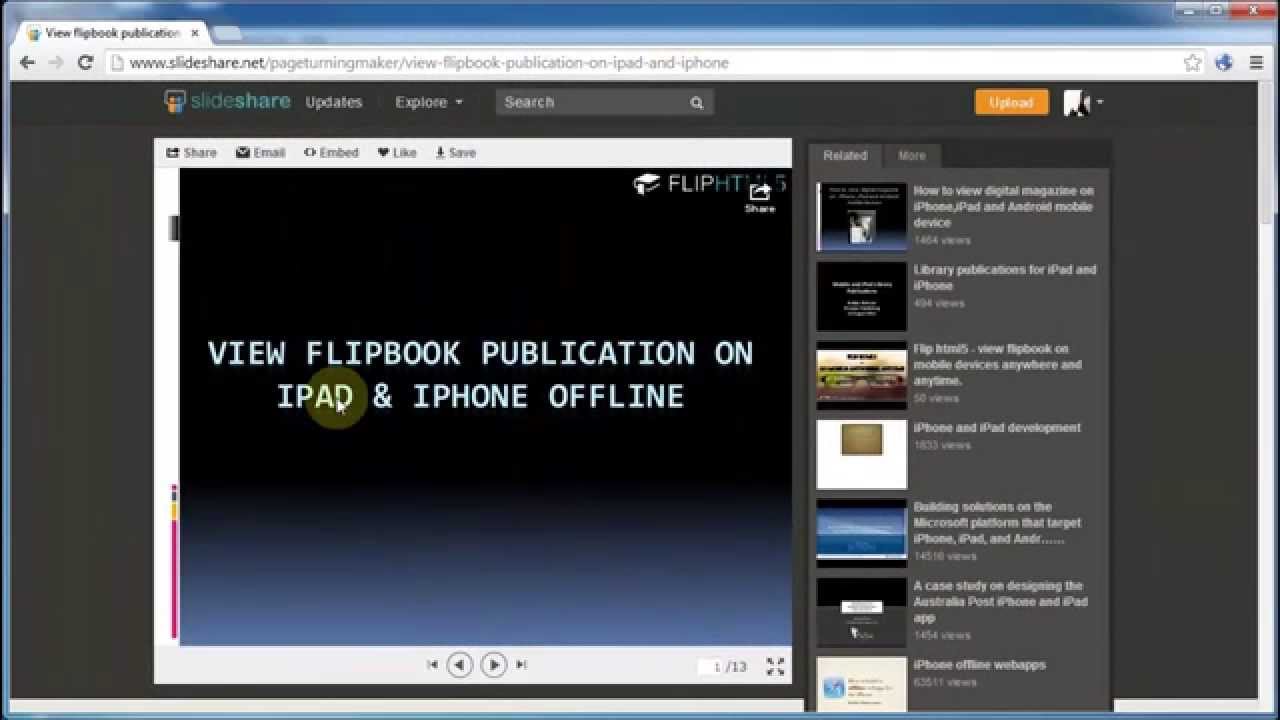
Task: Click the globe extension icon in toolbar
Action: [1224, 62]
